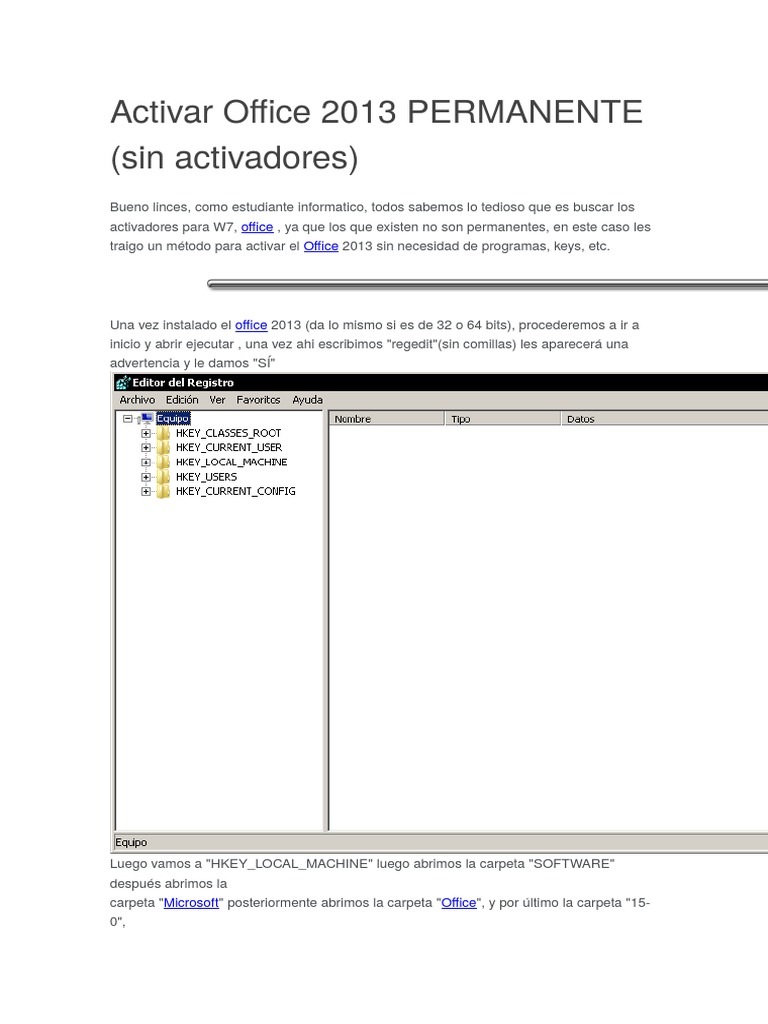Click the Equipo status bar text
This screenshot has height=1024, width=768.
point(131,842)
